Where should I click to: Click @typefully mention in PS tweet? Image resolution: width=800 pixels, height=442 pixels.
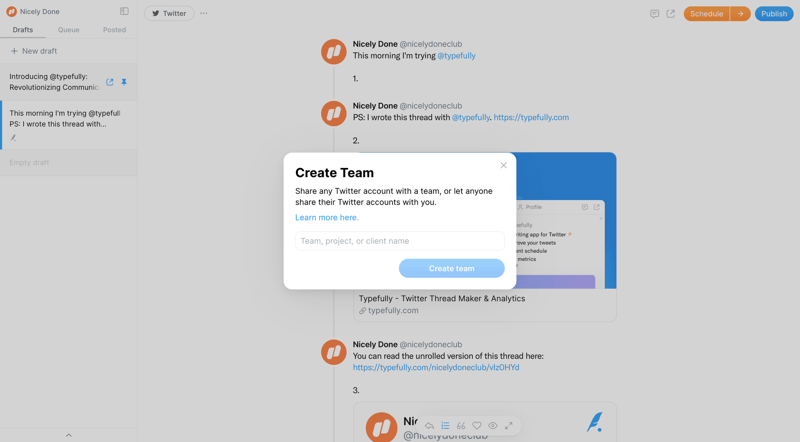470,117
